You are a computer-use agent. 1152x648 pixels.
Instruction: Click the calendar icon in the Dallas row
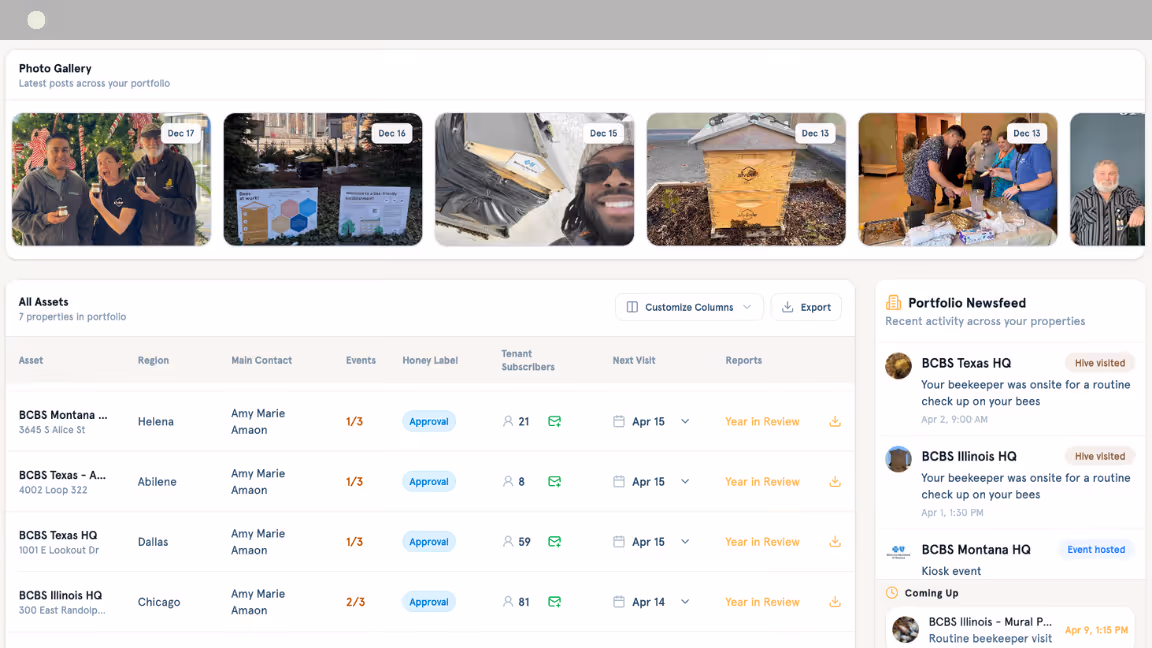point(619,542)
